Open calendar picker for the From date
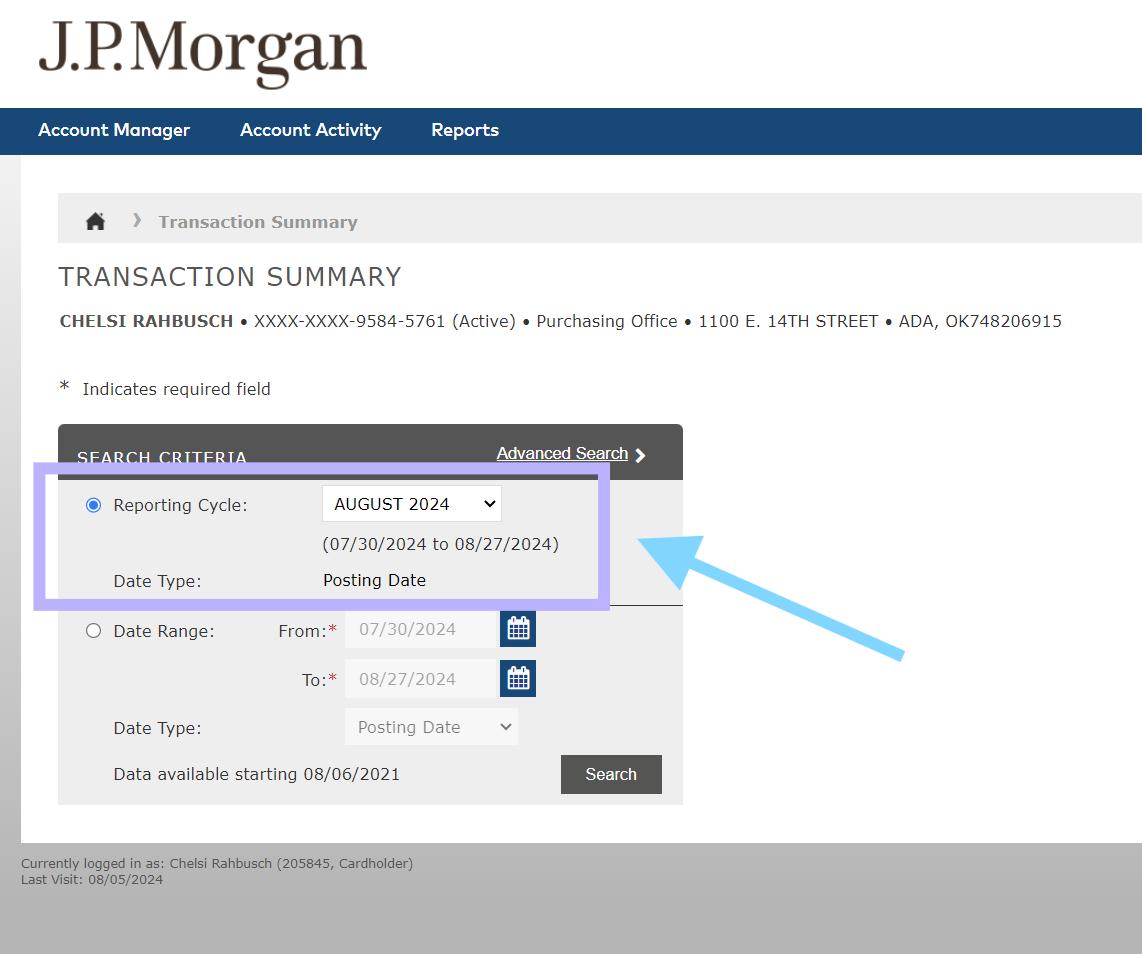The width and height of the screenshot is (1142, 954). (518, 628)
